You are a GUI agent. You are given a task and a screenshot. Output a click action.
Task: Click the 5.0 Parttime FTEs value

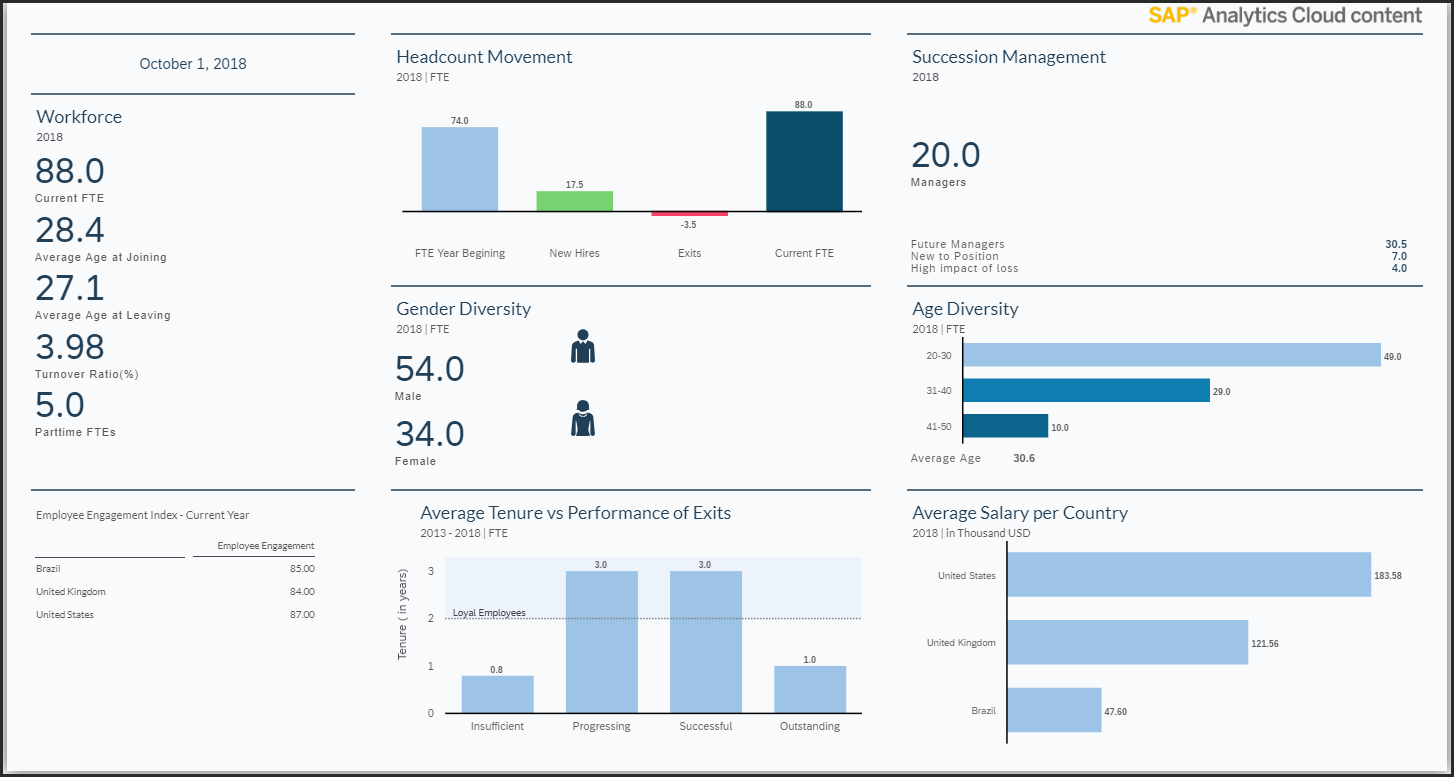(60, 405)
